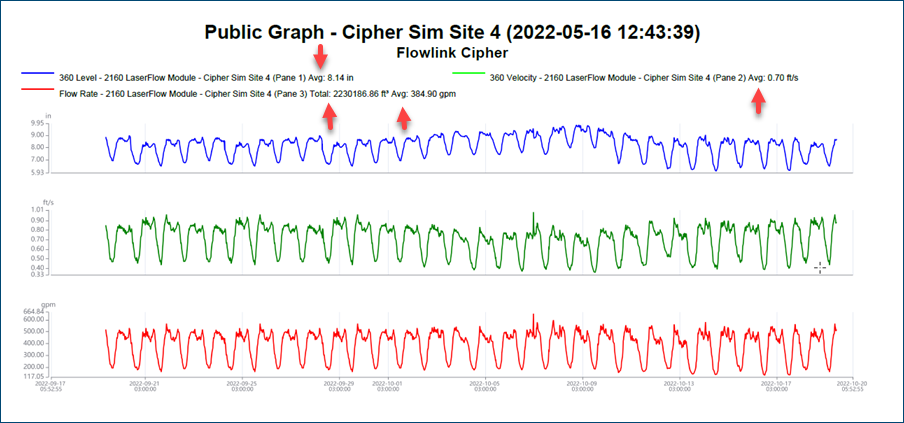This screenshot has height=423, width=904.
Task: Click the Public Graph title text
Action: tap(452, 32)
